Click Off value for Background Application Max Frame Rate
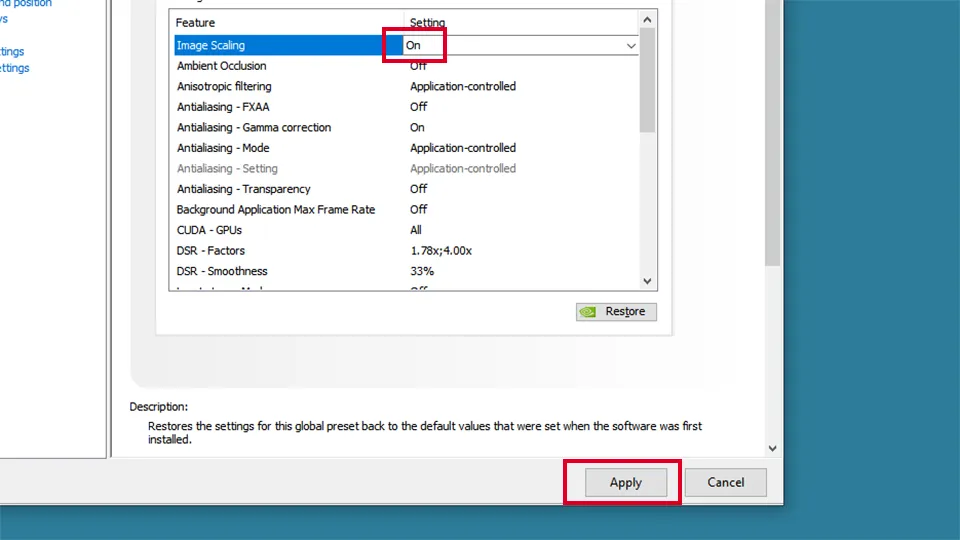The width and height of the screenshot is (960, 540). tap(418, 209)
